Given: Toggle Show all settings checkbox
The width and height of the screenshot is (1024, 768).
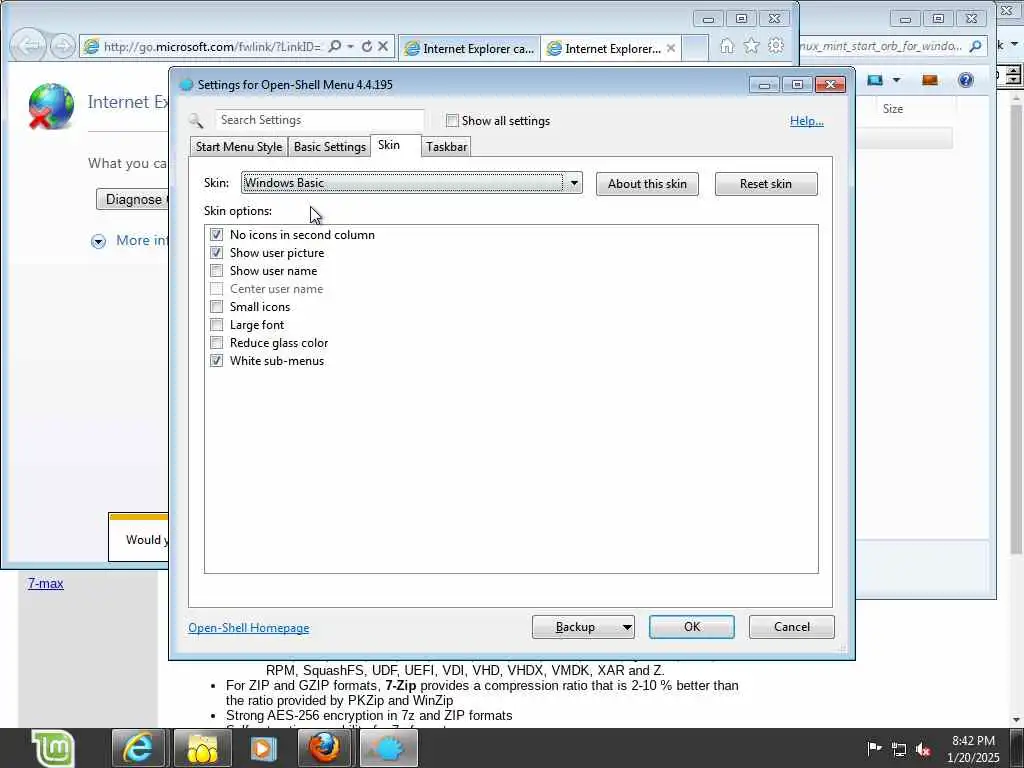Looking at the screenshot, I should (452, 121).
